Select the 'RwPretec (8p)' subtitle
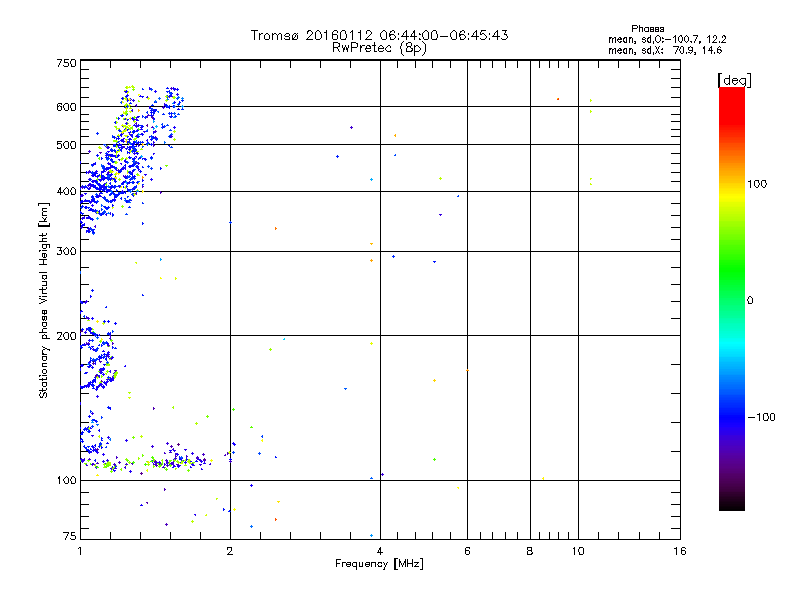This screenshot has width=800, height=600. (x=379, y=48)
